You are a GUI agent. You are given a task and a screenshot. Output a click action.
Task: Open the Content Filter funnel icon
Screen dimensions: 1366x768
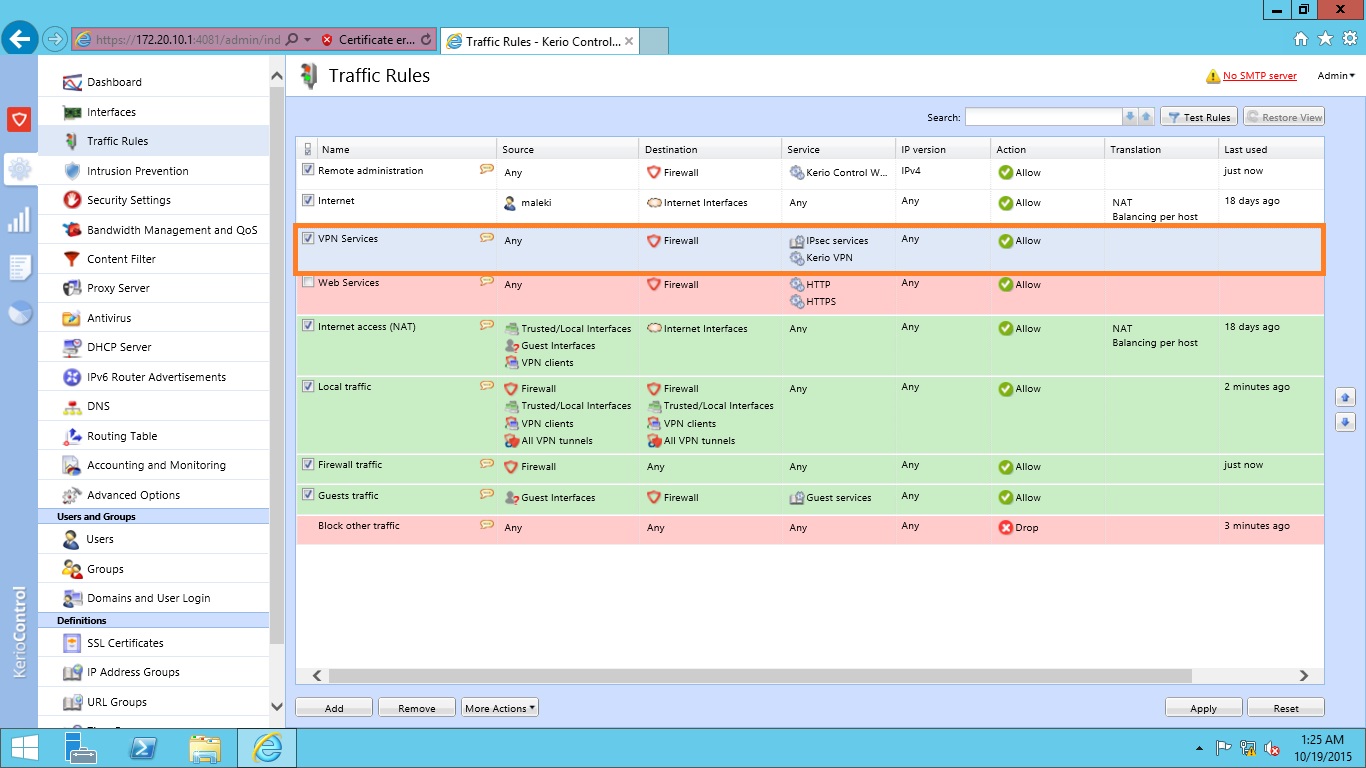tap(71, 259)
